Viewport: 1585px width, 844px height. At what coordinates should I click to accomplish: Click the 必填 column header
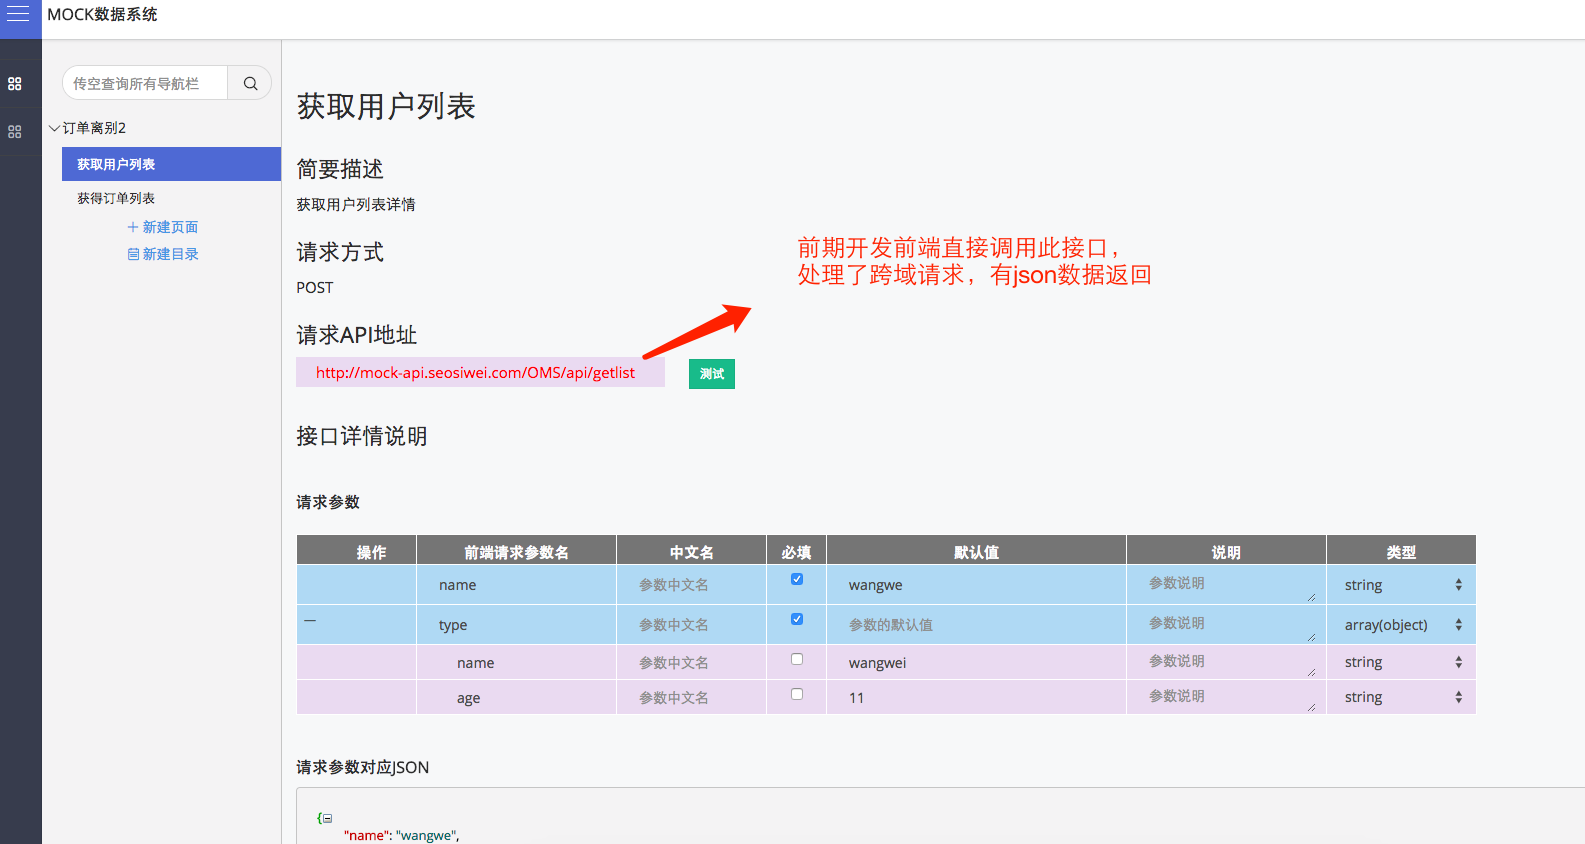coord(797,550)
